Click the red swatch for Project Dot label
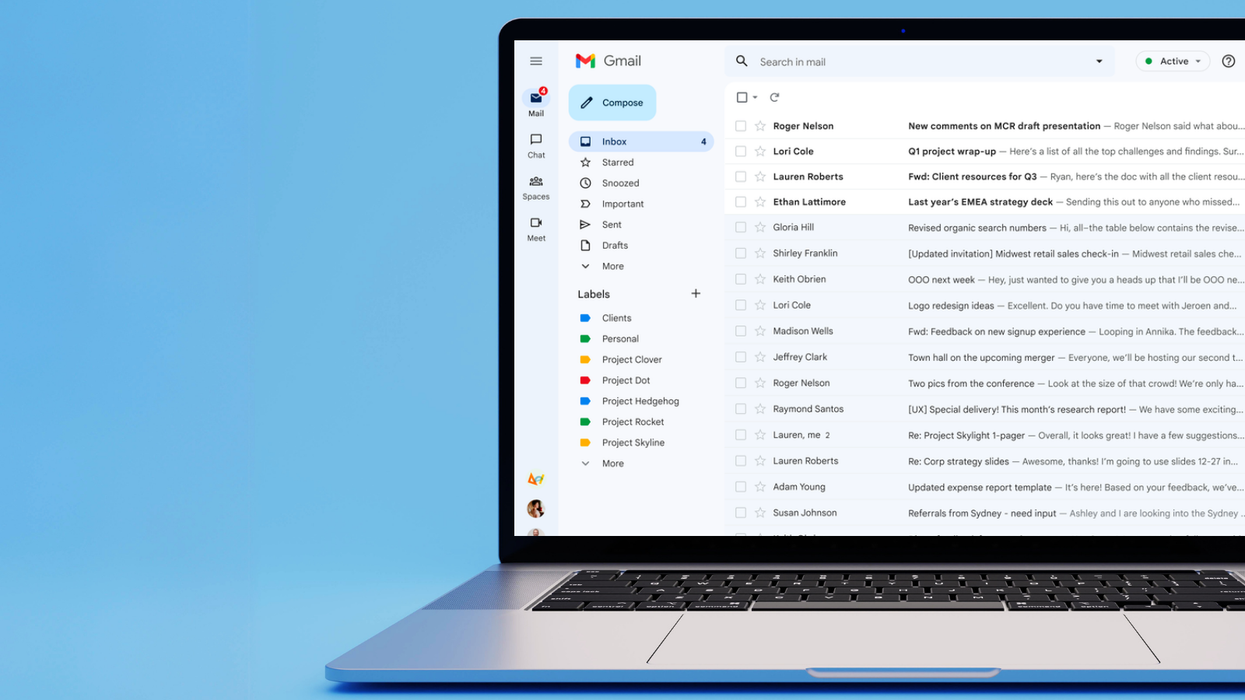This screenshot has height=700, width=1245. [x=585, y=380]
